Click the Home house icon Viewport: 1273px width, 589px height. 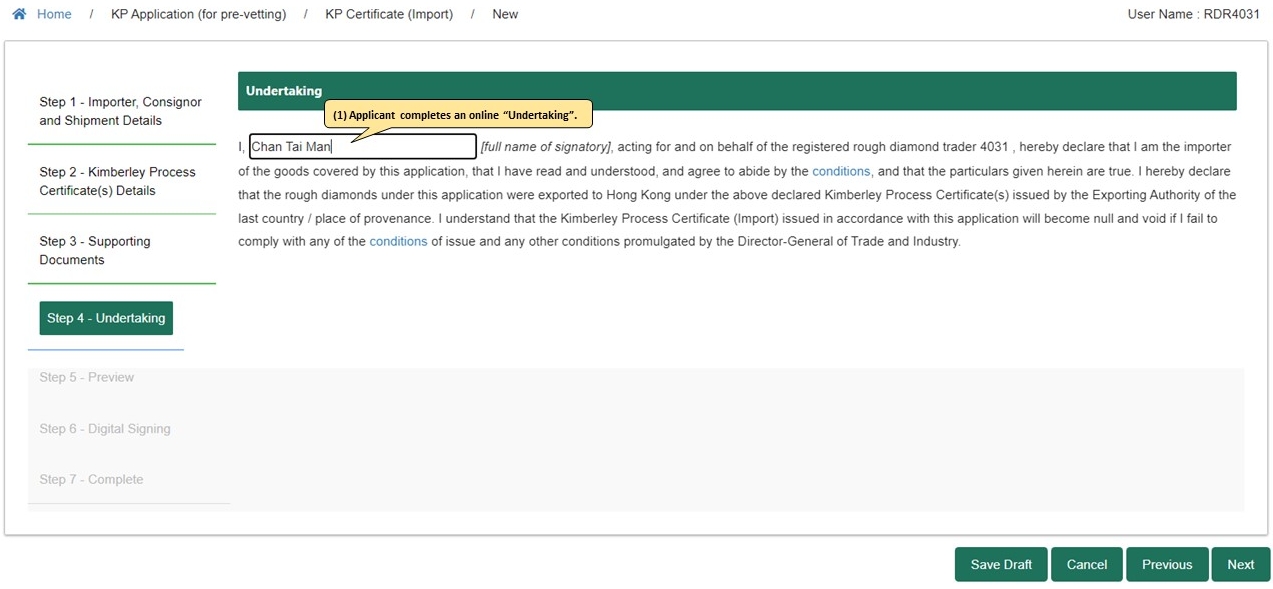[x=19, y=14]
